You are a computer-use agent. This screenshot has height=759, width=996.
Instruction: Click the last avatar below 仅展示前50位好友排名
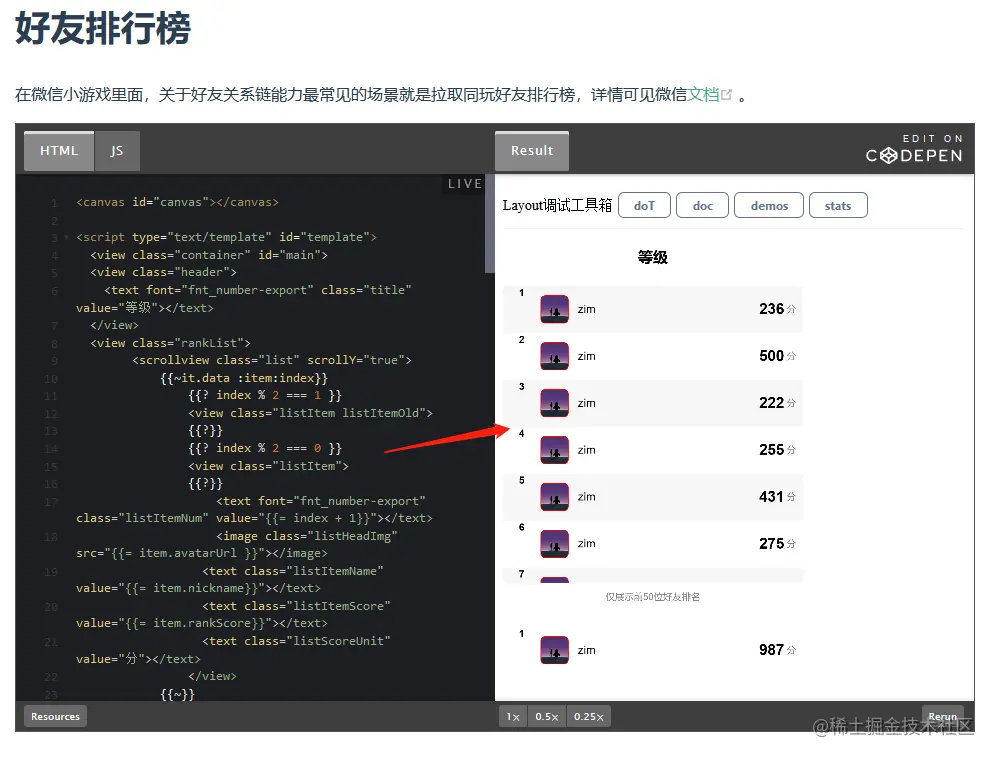pos(554,649)
